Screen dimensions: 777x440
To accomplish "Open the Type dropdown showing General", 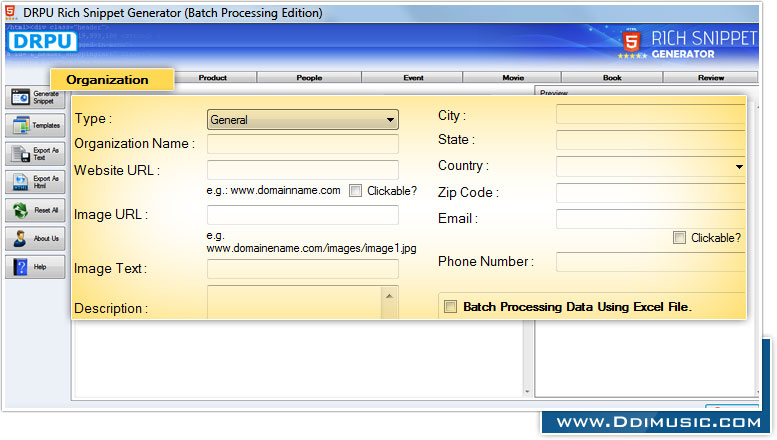I will click(303, 120).
